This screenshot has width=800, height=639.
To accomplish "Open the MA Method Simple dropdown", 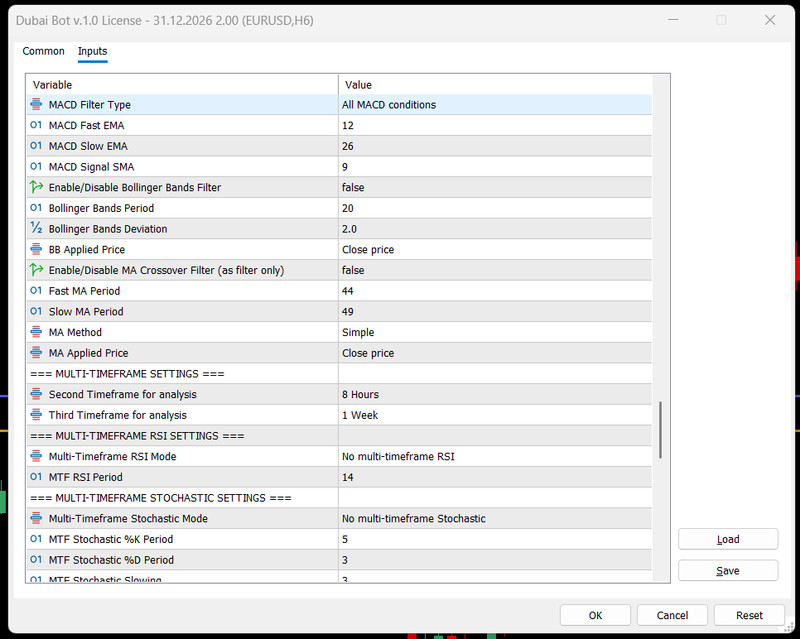I will click(x=495, y=332).
